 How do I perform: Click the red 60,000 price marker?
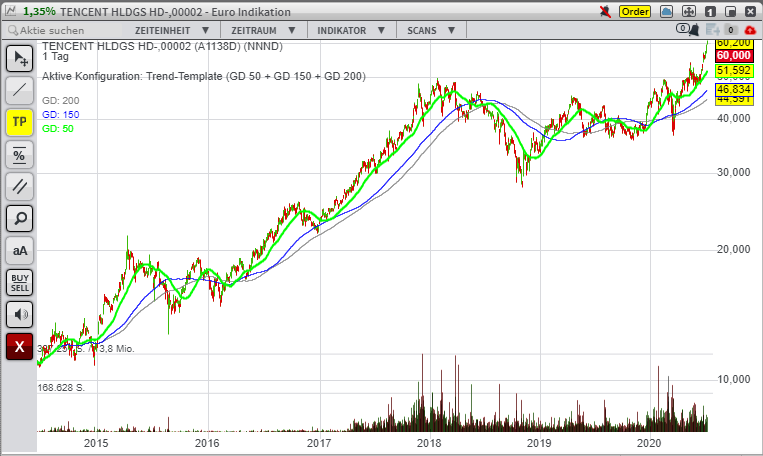(x=734, y=55)
